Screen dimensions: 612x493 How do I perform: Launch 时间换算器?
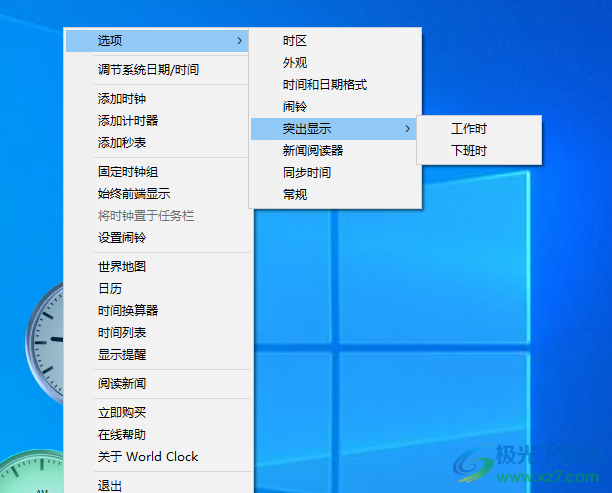(158, 310)
